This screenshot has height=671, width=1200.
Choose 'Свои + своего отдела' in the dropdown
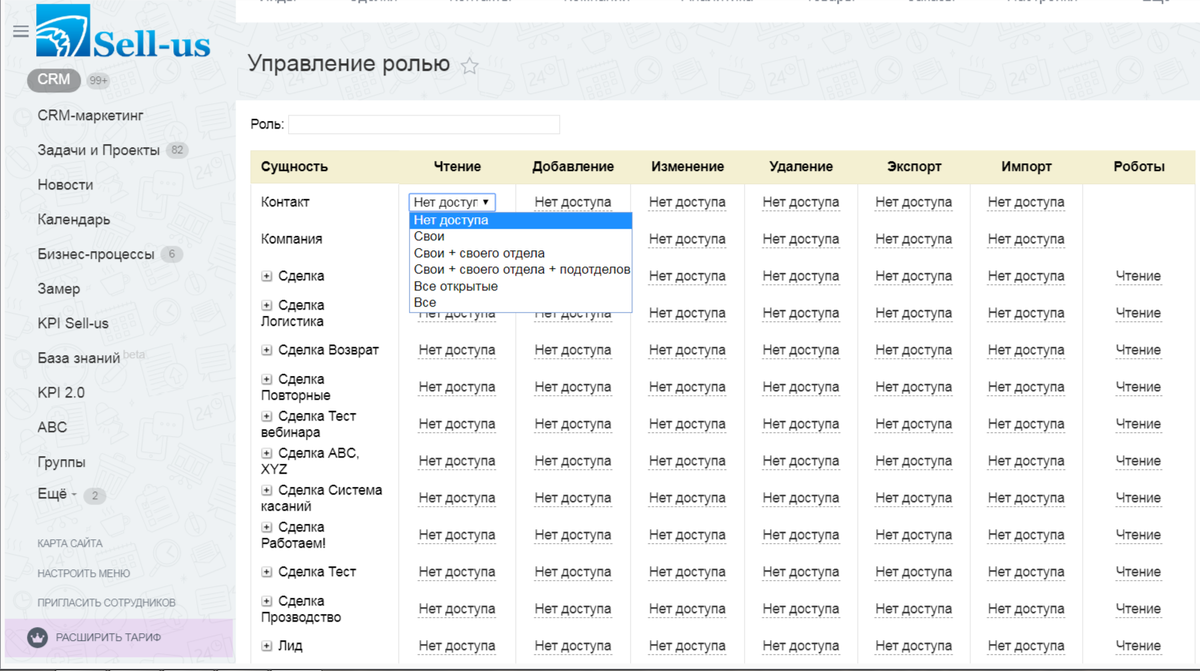pyautogui.click(x=520, y=253)
